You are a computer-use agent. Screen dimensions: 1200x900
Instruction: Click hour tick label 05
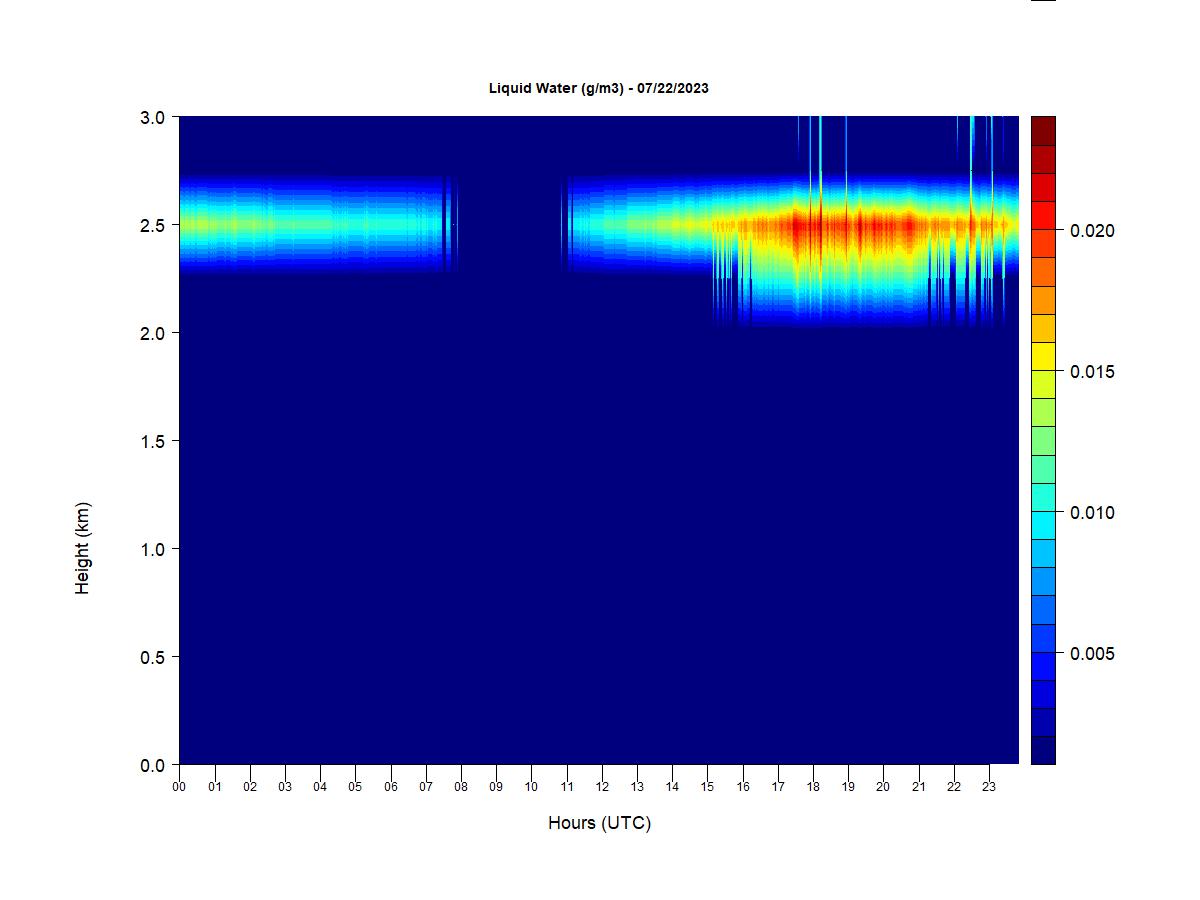355,787
